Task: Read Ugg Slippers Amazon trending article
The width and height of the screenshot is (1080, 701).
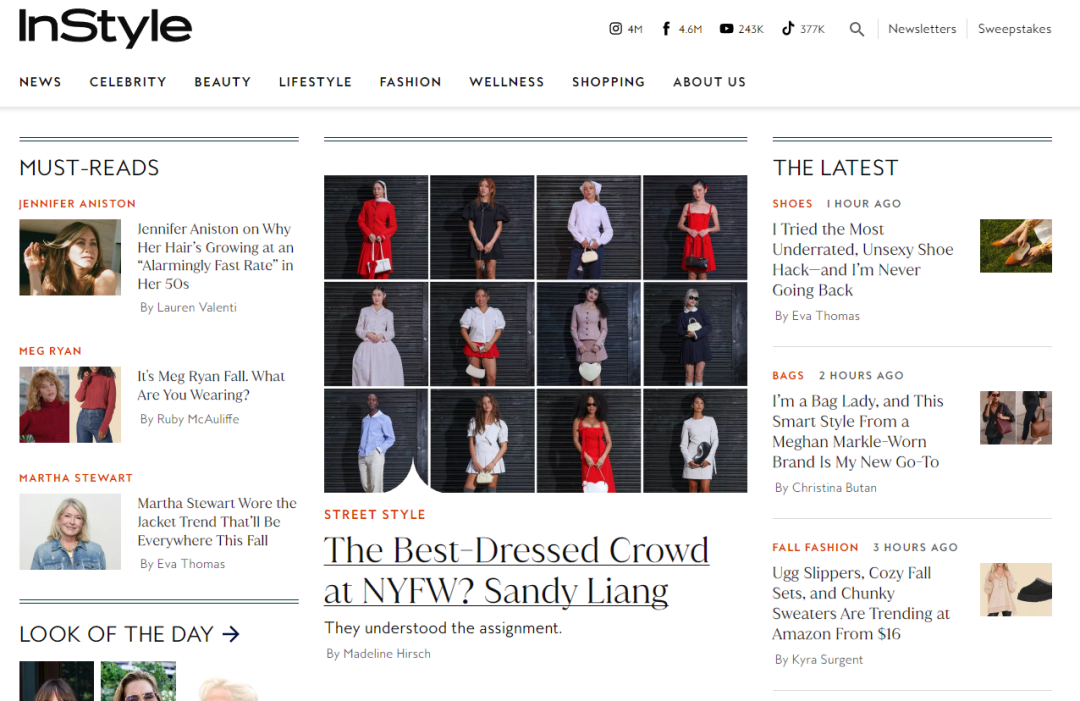Action: click(x=861, y=603)
